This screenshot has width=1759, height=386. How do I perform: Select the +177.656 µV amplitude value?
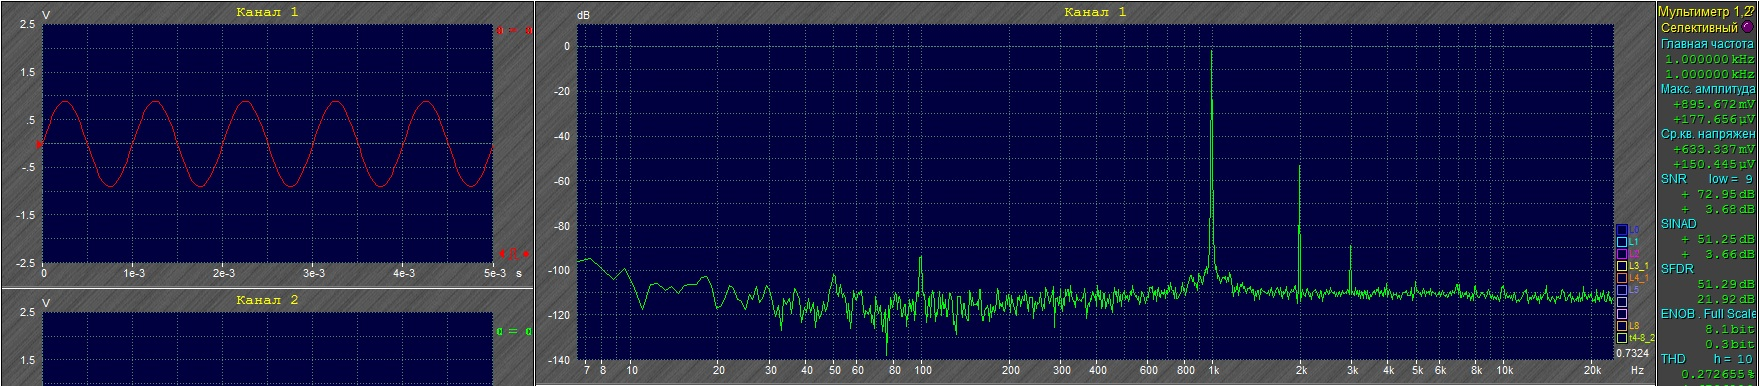click(x=1713, y=118)
